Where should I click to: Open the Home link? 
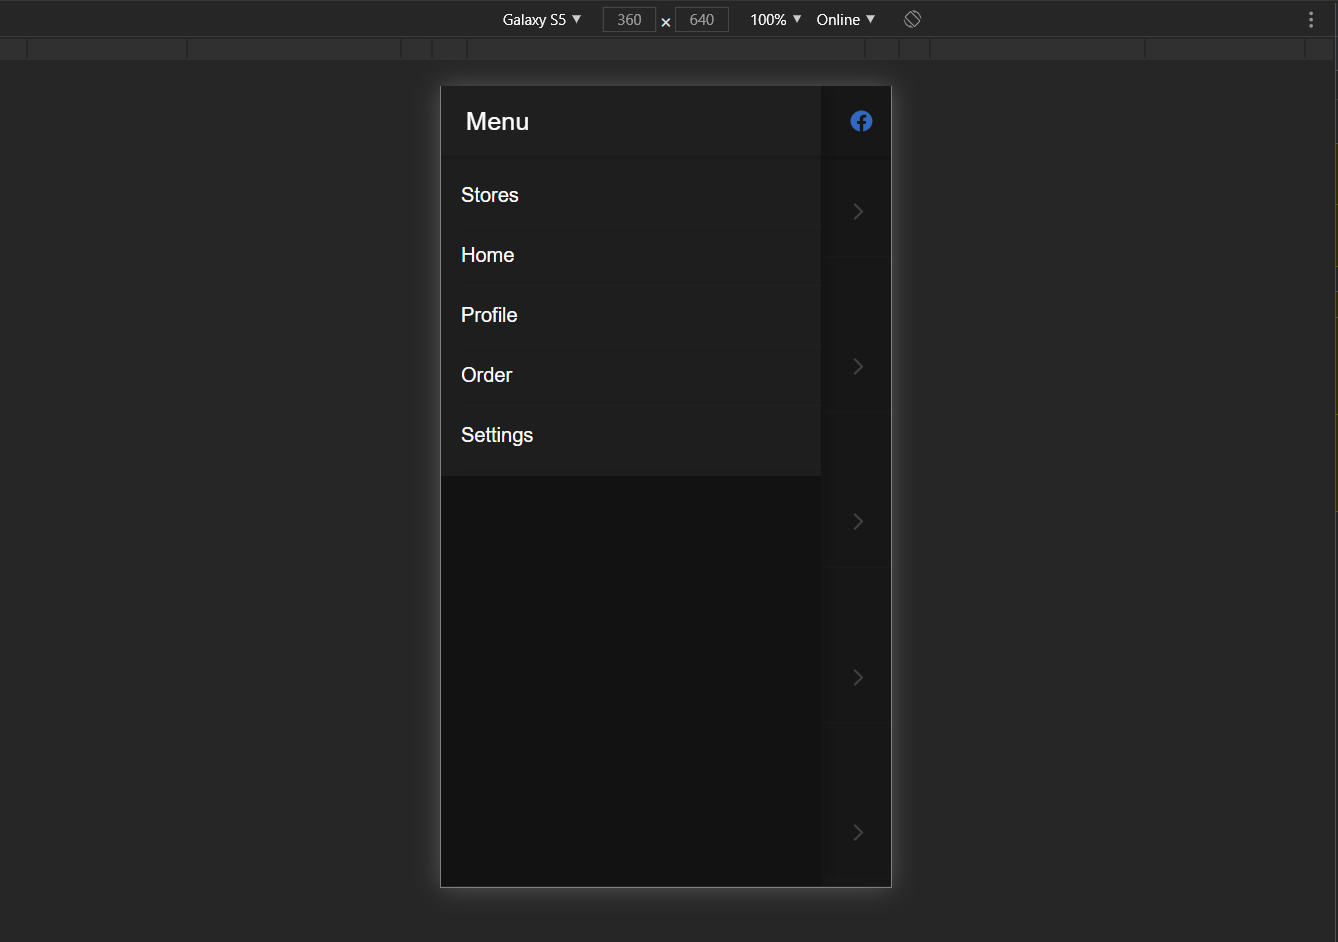point(487,255)
